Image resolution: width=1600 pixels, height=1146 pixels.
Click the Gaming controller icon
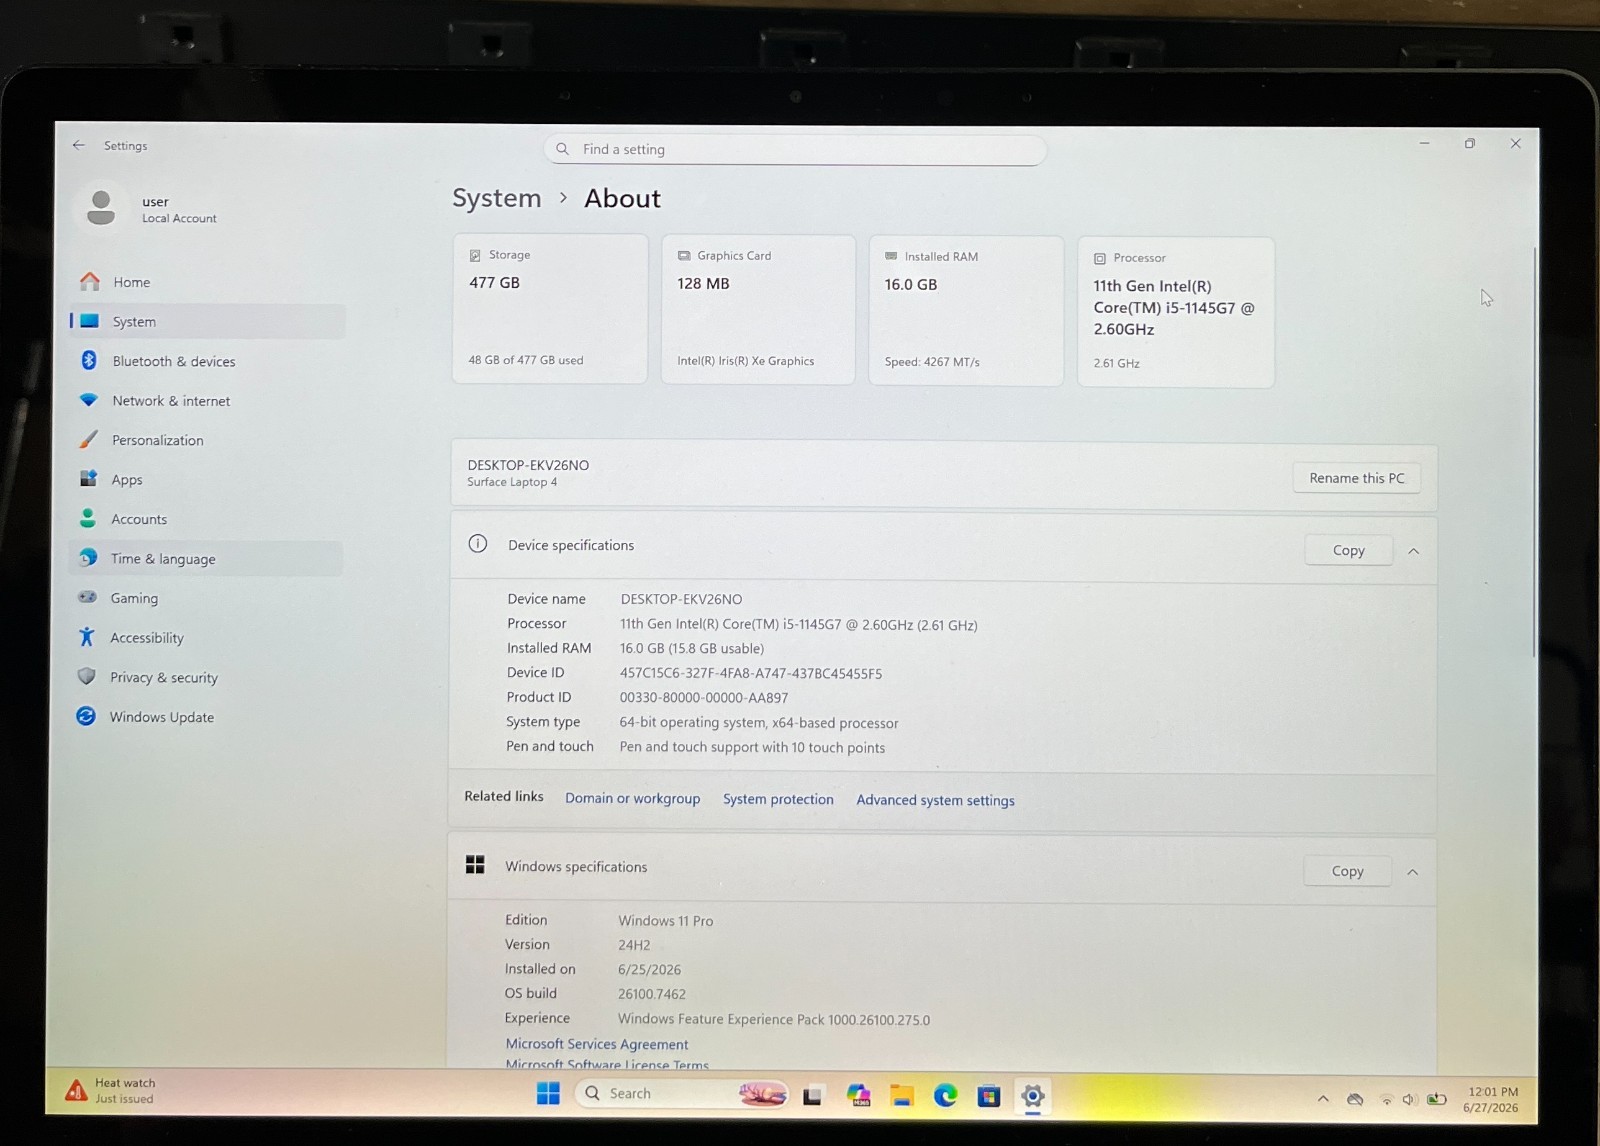[x=88, y=597]
